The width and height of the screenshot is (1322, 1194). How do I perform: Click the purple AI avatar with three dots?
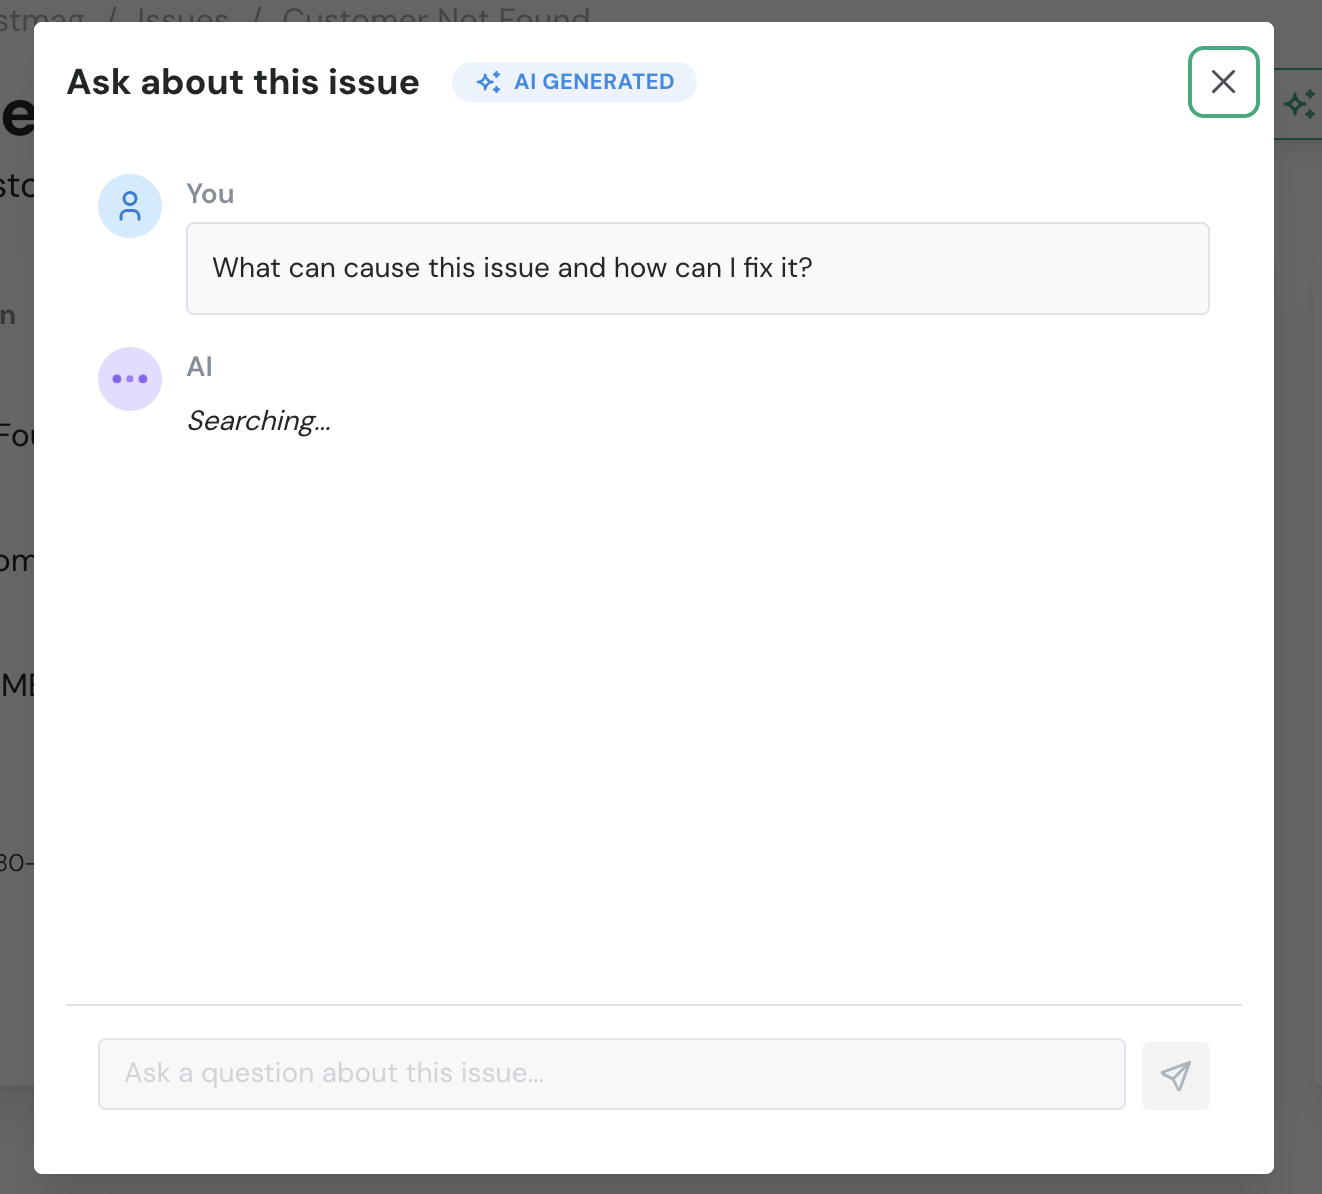click(130, 379)
